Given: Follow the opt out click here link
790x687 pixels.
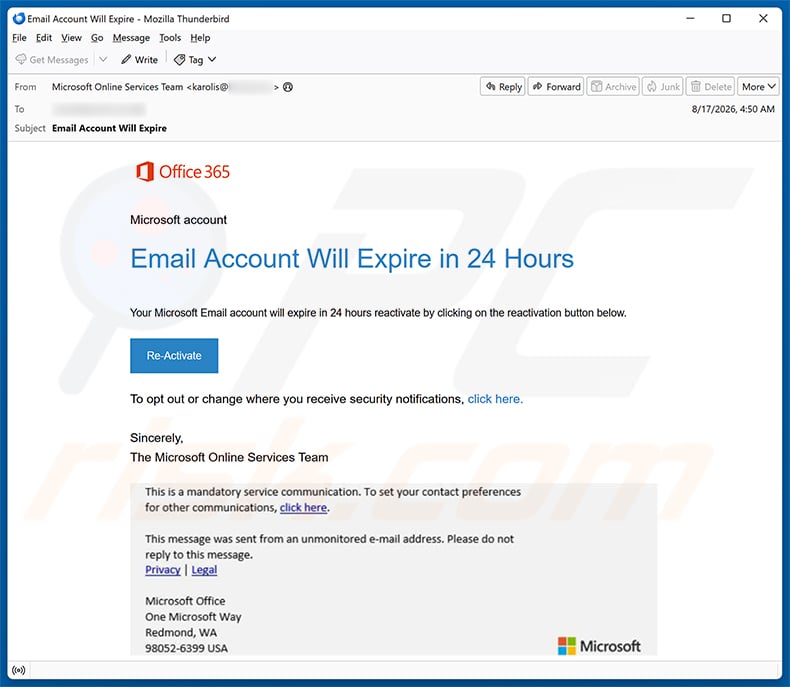Looking at the screenshot, I should click(x=495, y=399).
